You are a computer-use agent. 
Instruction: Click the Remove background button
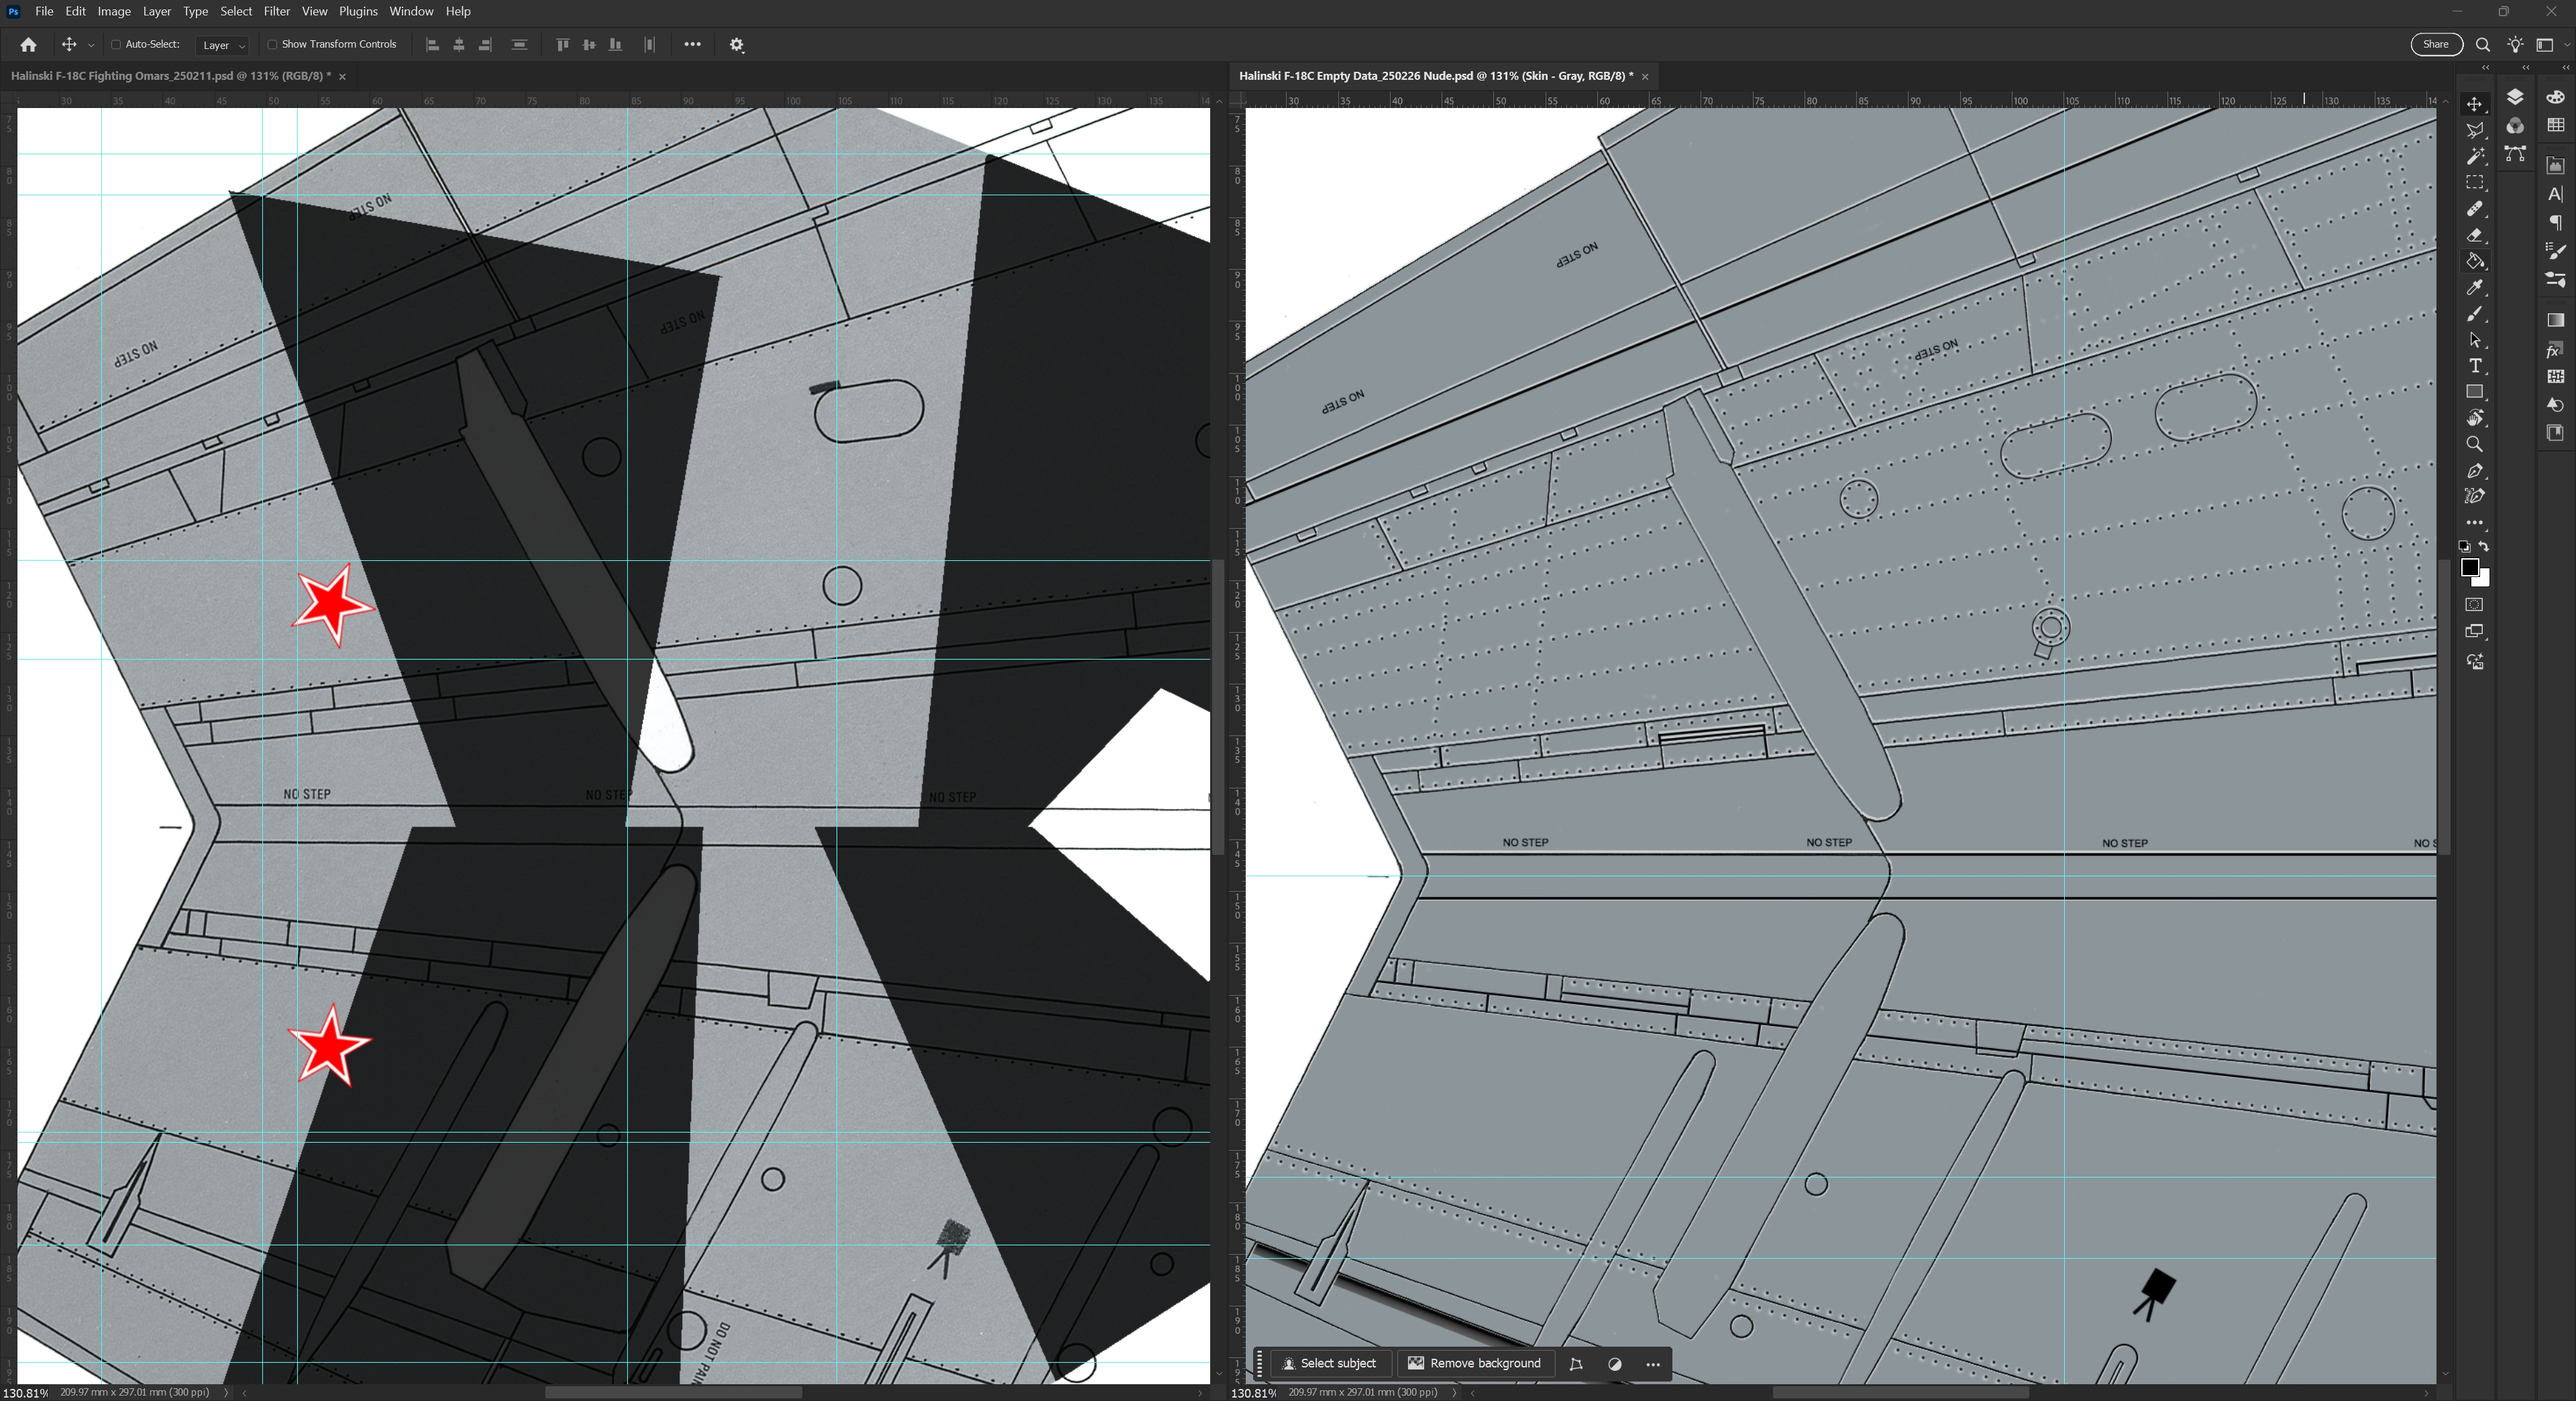(1475, 1364)
